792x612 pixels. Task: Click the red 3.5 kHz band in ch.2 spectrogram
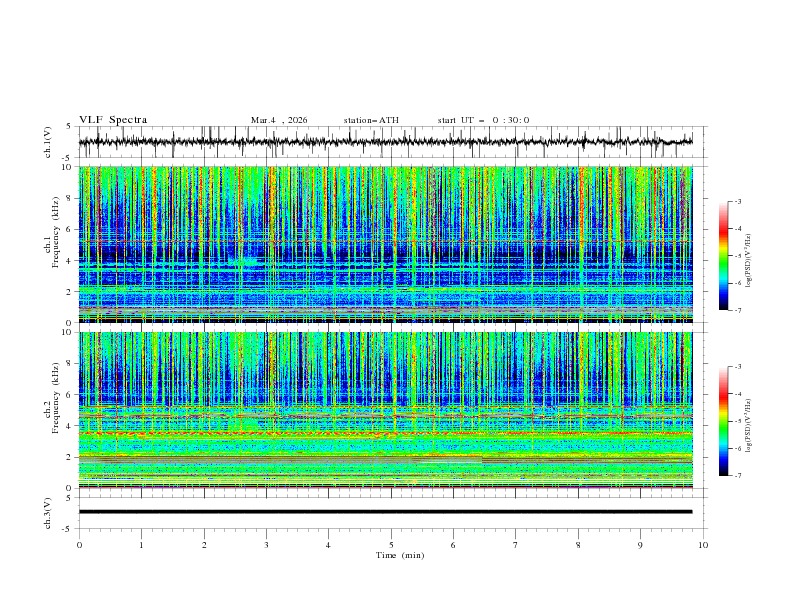click(386, 434)
